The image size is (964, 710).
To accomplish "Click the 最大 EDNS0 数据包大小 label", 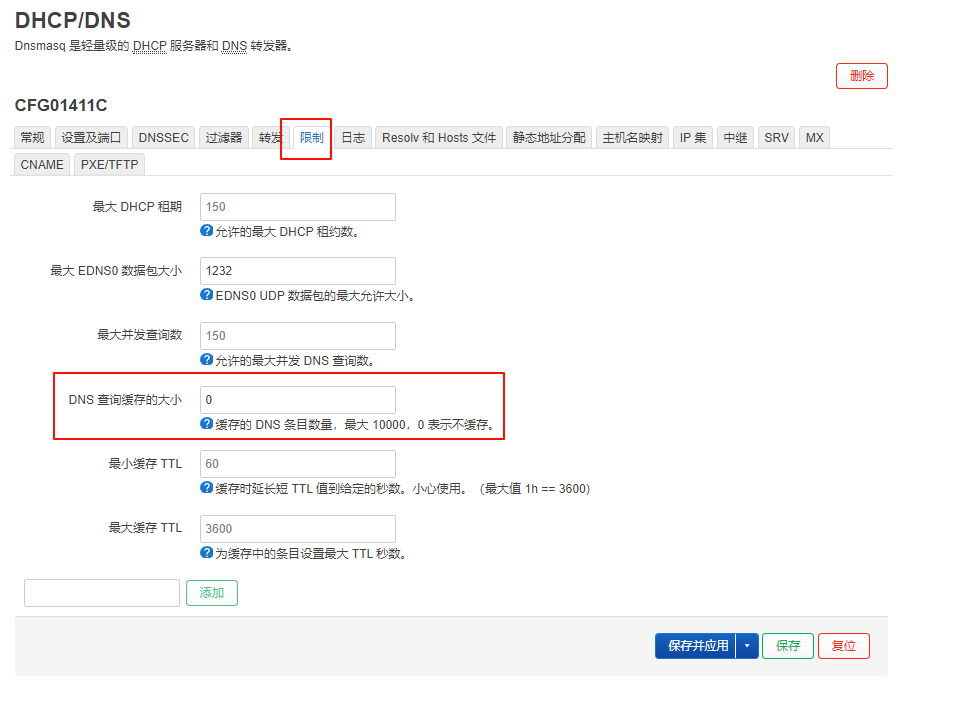I will click(x=116, y=271).
